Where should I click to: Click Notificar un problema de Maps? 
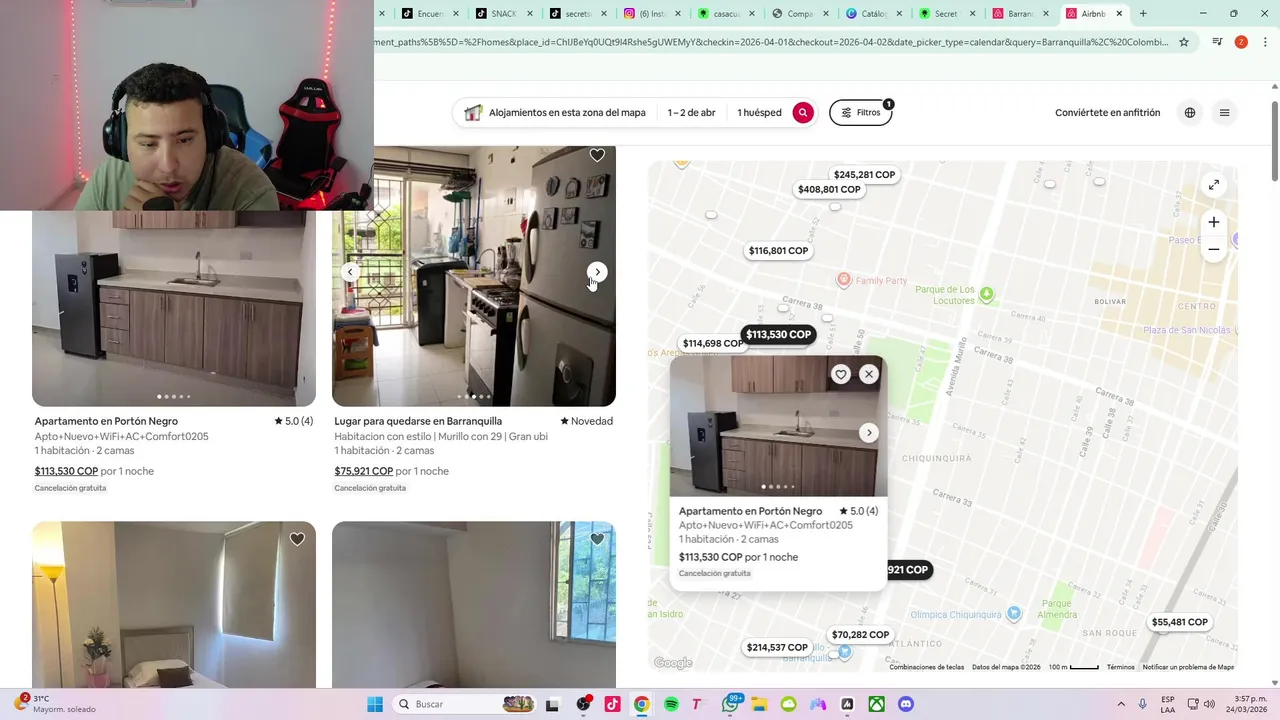tap(1188, 667)
